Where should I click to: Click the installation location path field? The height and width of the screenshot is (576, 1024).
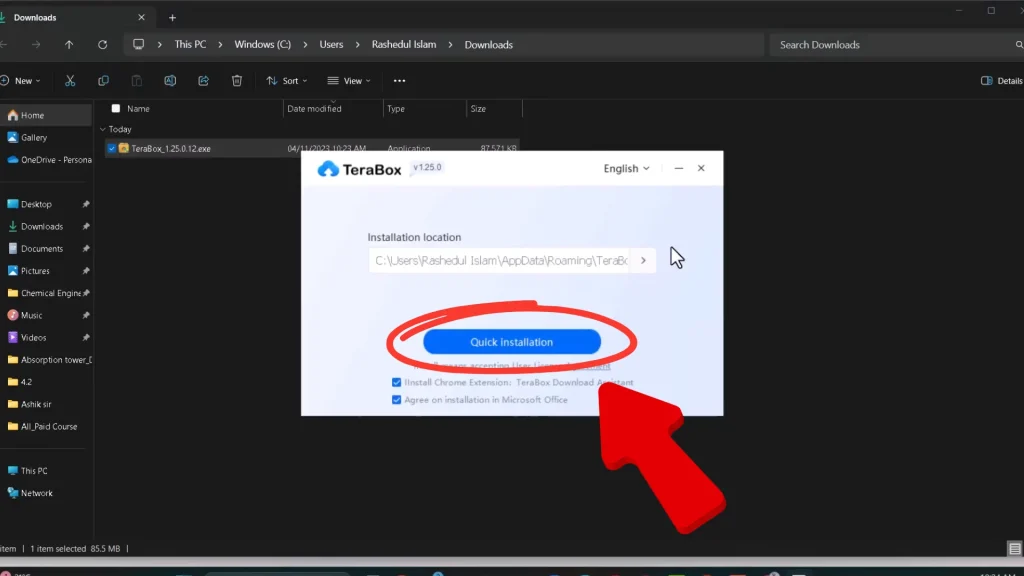tap(500, 261)
